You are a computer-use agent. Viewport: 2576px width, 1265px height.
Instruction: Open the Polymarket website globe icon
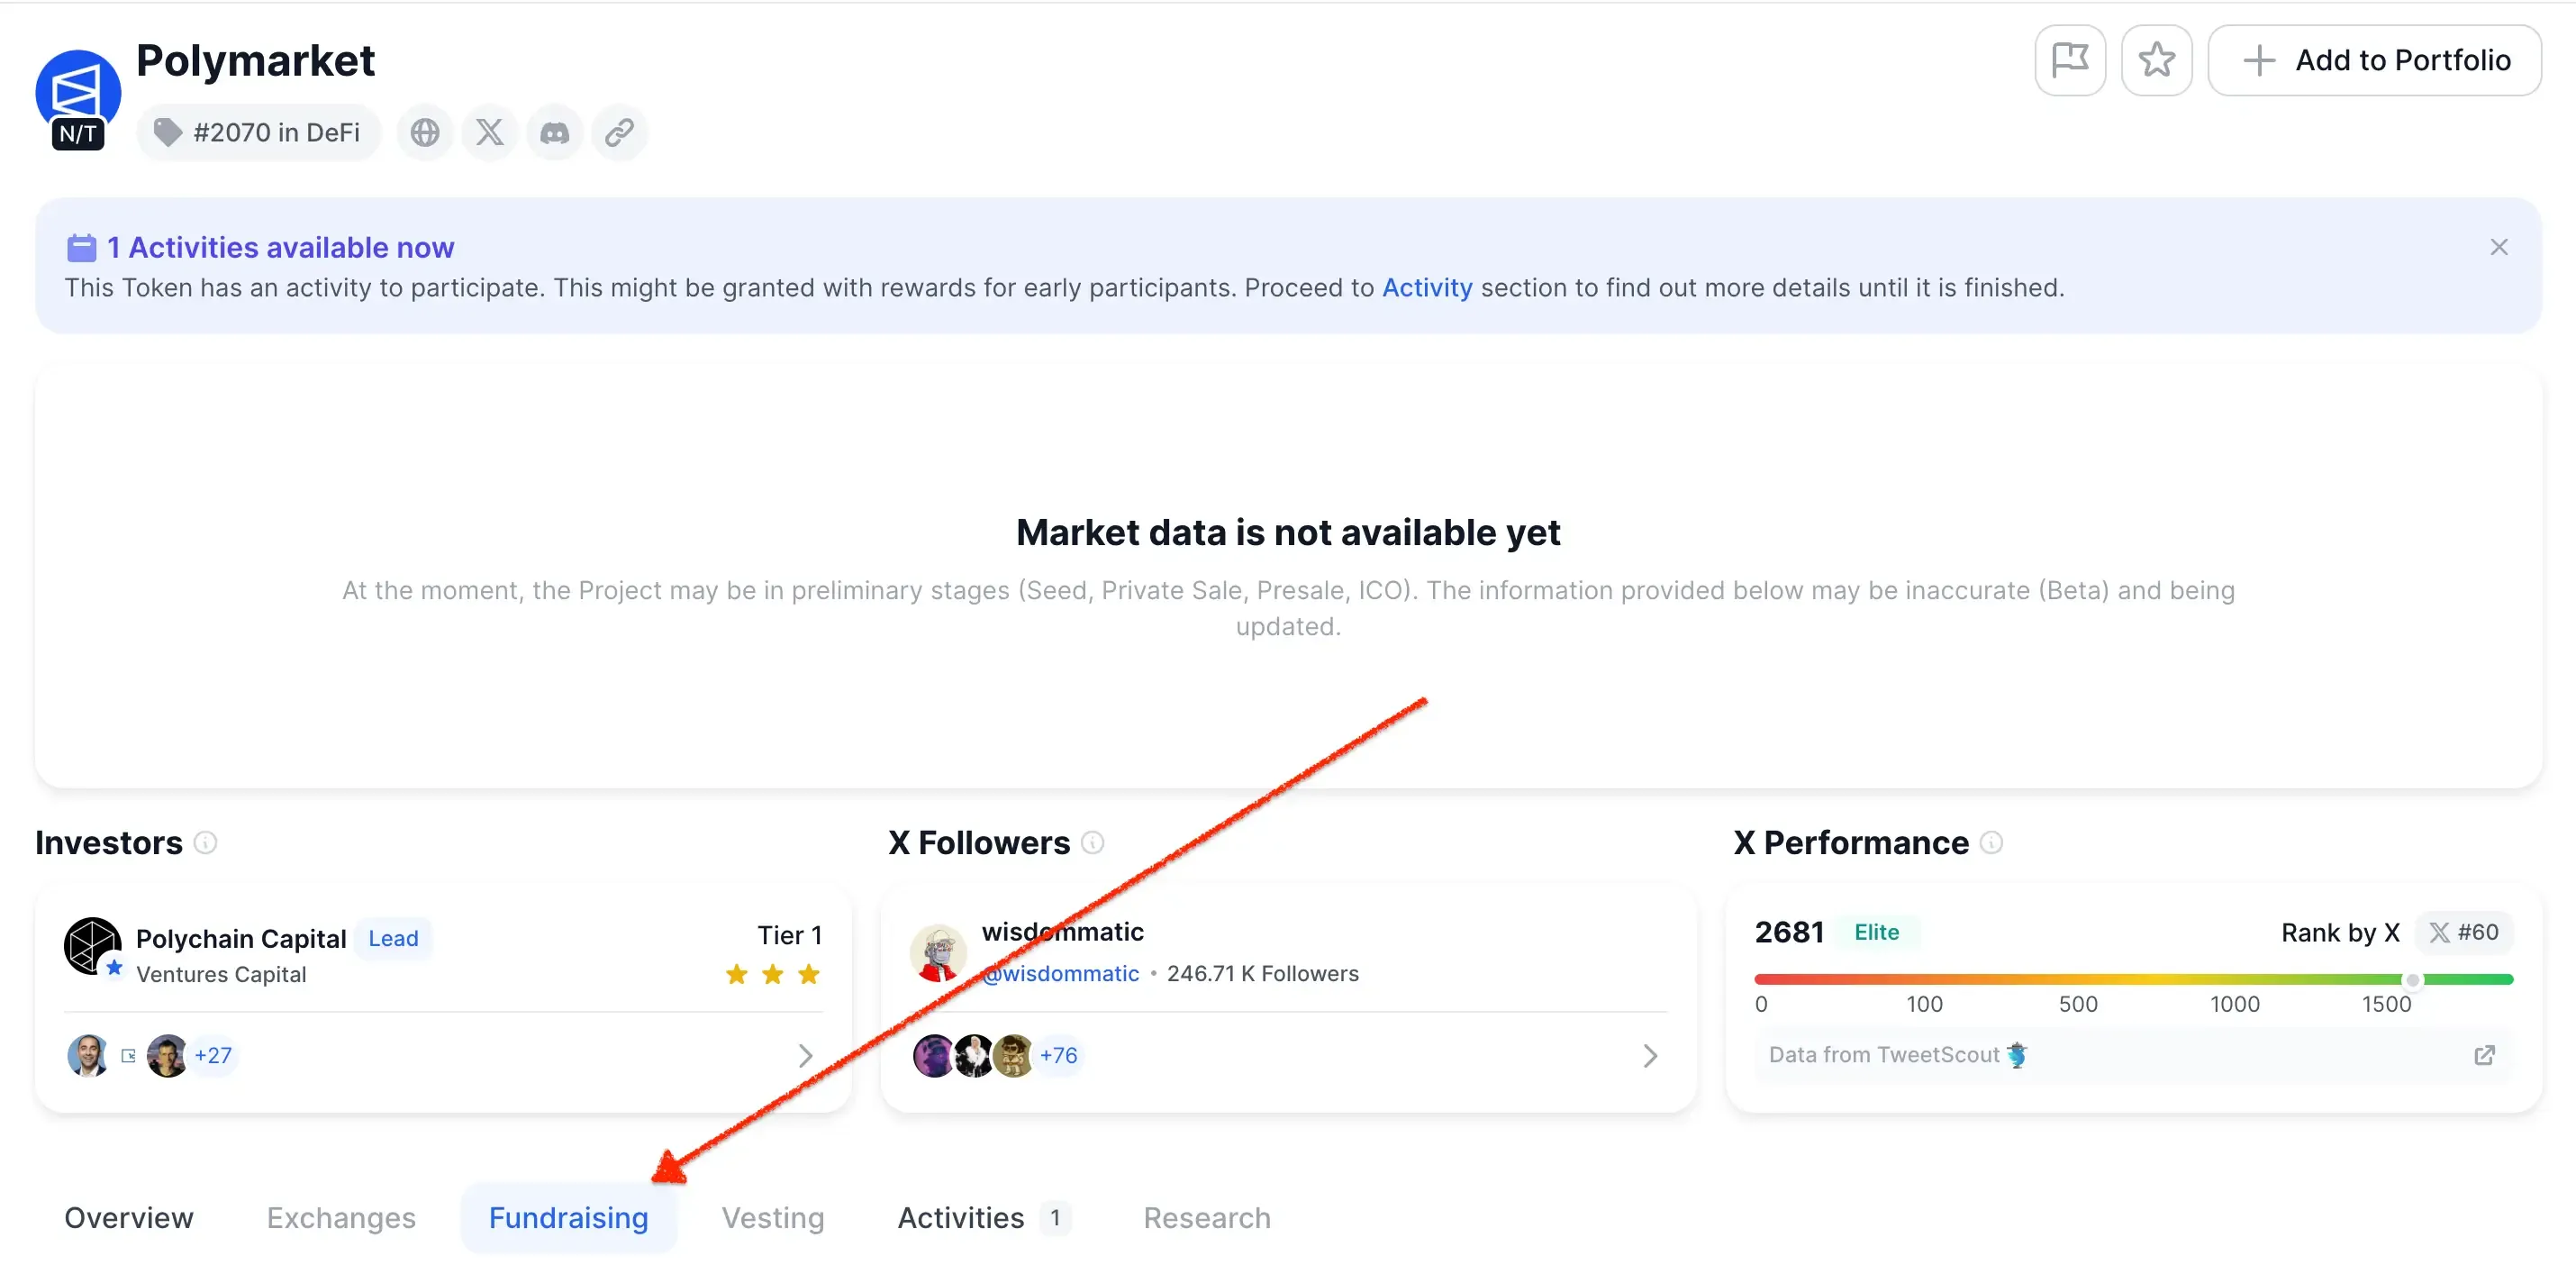(425, 133)
